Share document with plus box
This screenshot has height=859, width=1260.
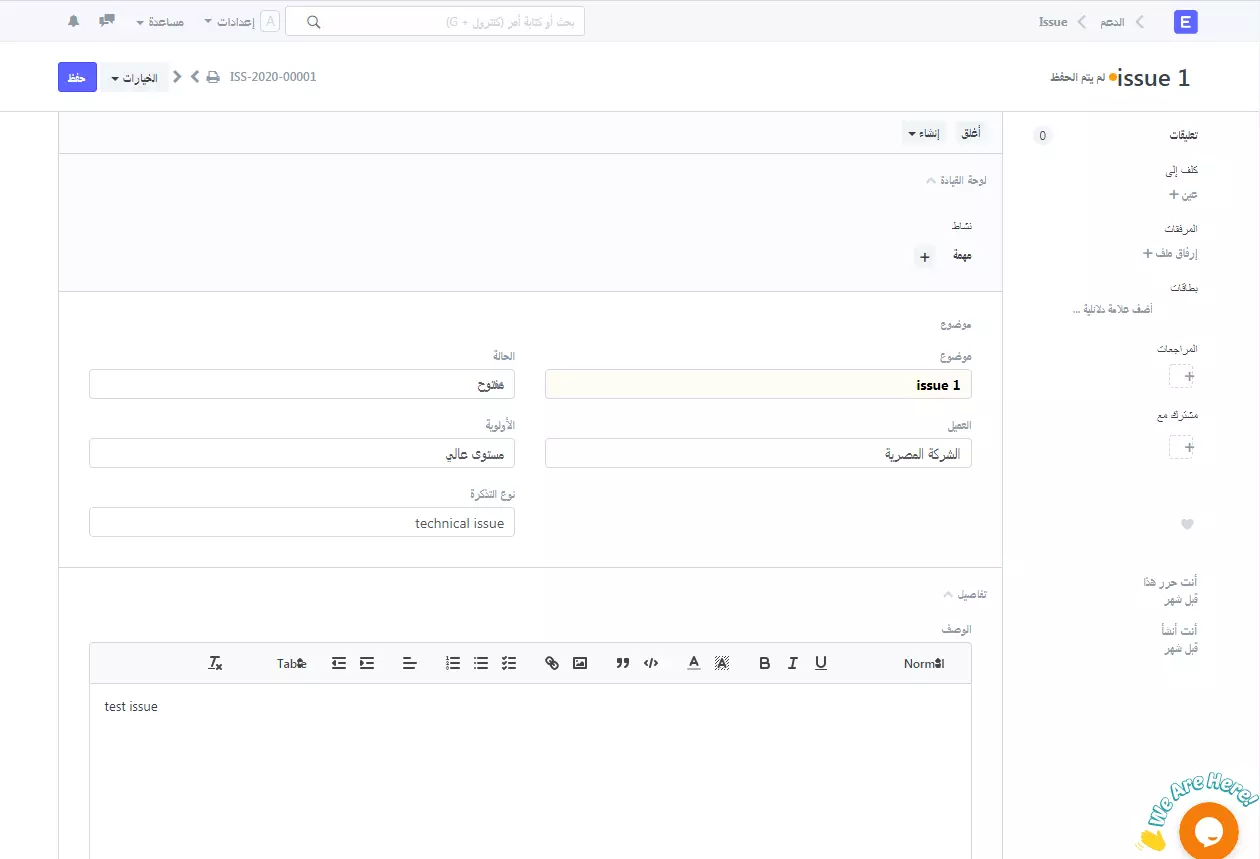[1182, 447]
